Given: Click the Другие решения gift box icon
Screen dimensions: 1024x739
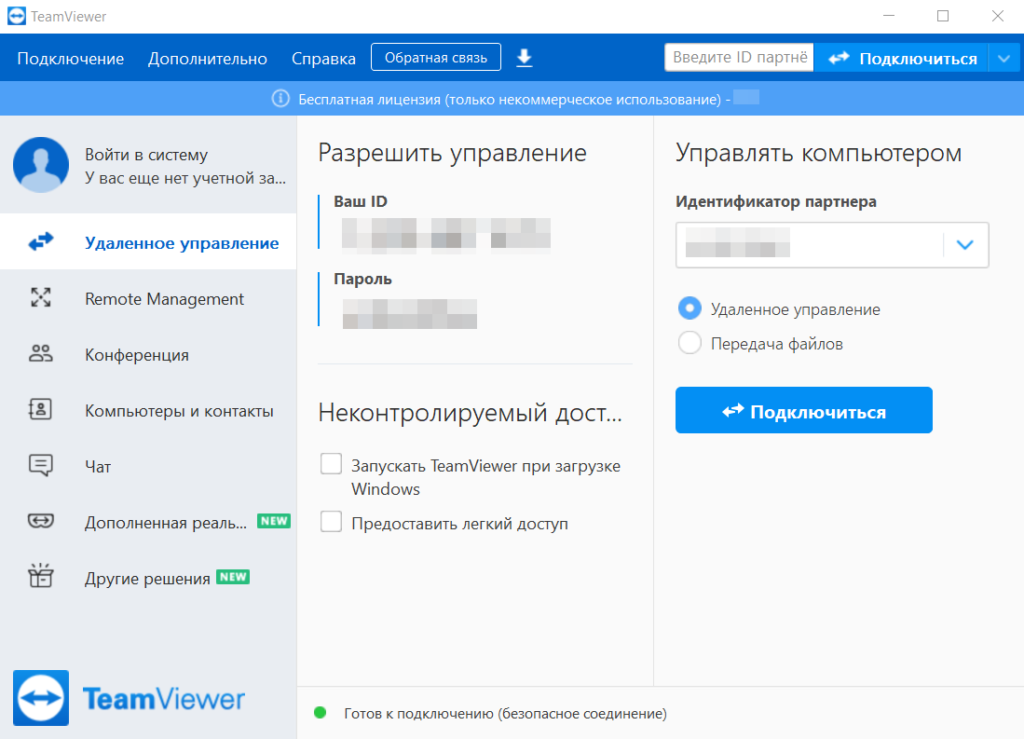Looking at the screenshot, I should pyautogui.click(x=40, y=576).
